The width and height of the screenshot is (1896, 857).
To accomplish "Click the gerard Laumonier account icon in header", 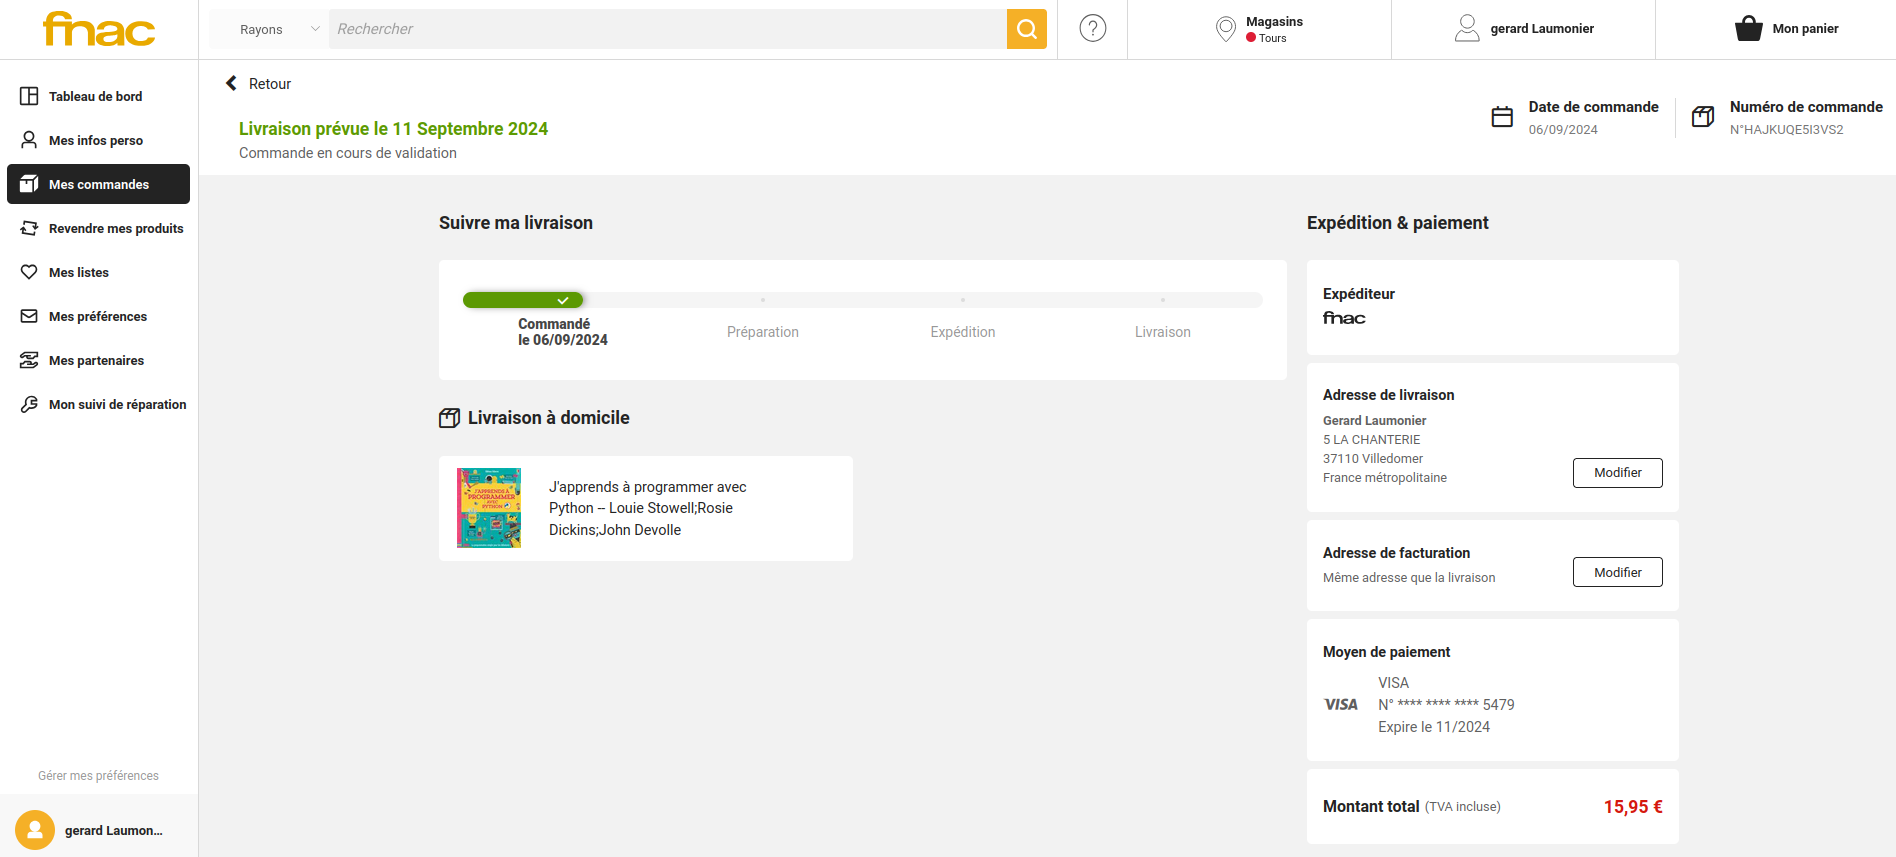I will [x=1467, y=29].
